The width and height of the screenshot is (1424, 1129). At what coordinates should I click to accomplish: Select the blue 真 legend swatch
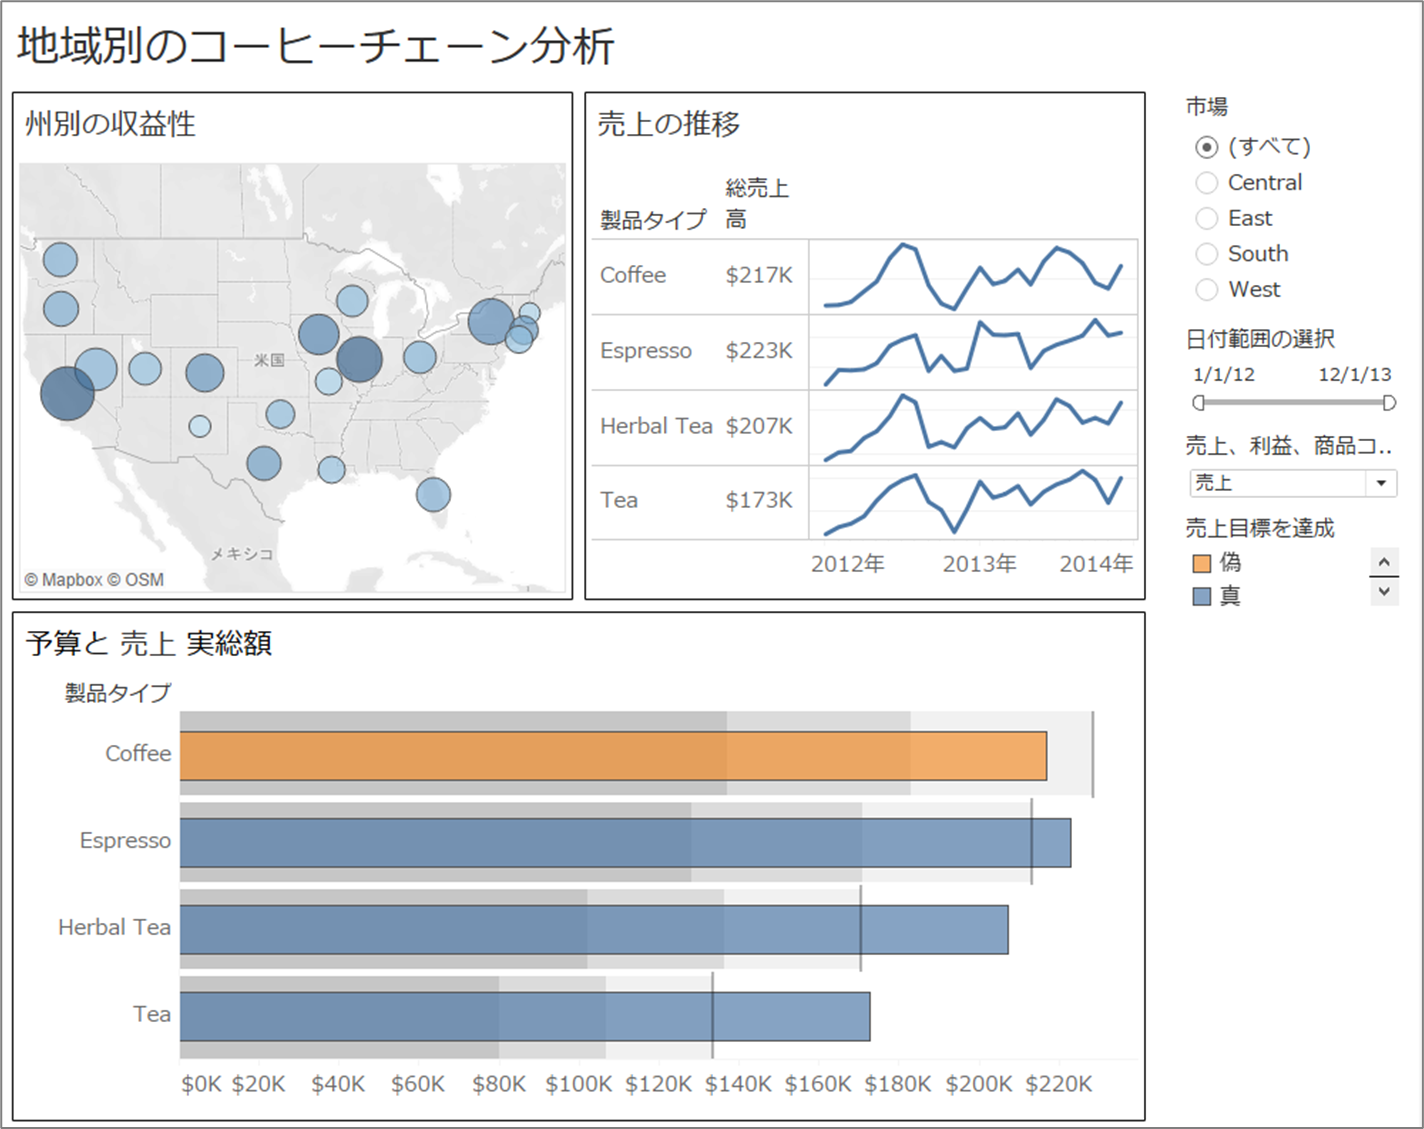tap(1201, 596)
